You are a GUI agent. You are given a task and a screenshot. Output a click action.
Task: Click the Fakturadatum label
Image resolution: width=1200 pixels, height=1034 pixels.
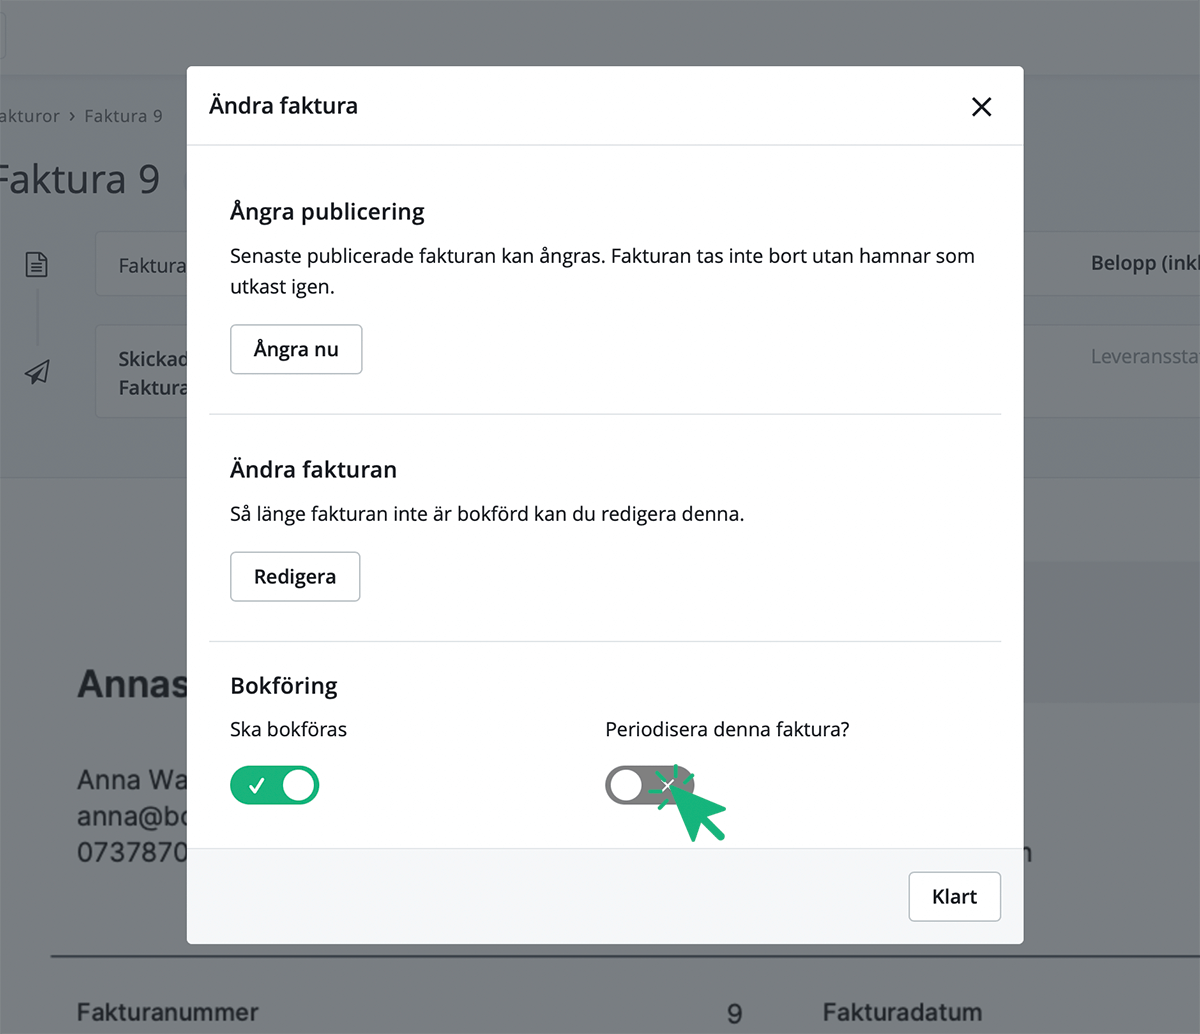coord(902,1012)
